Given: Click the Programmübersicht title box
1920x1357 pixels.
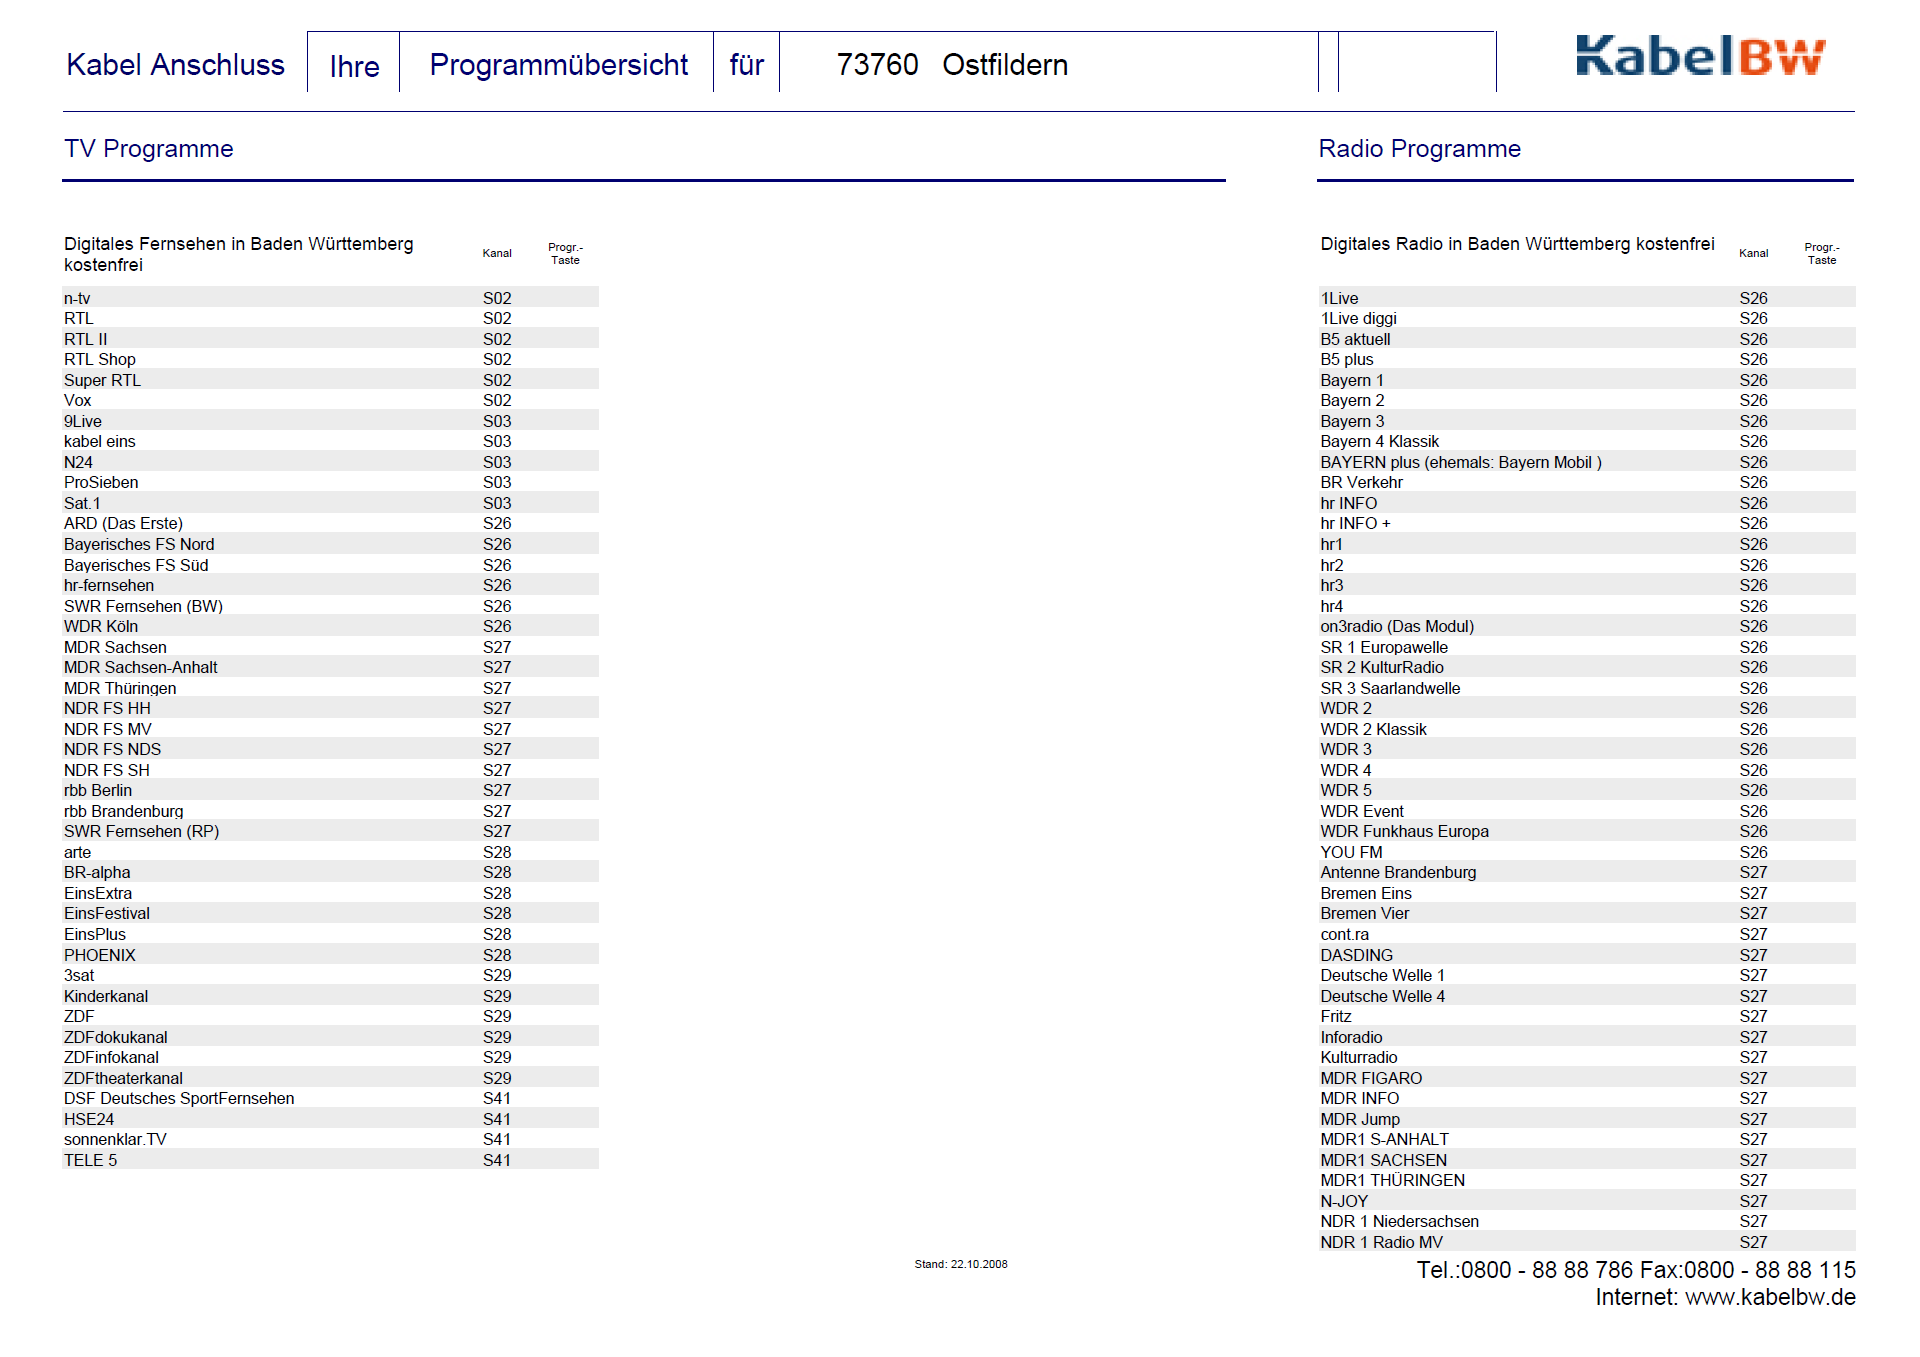Looking at the screenshot, I should (557, 65).
